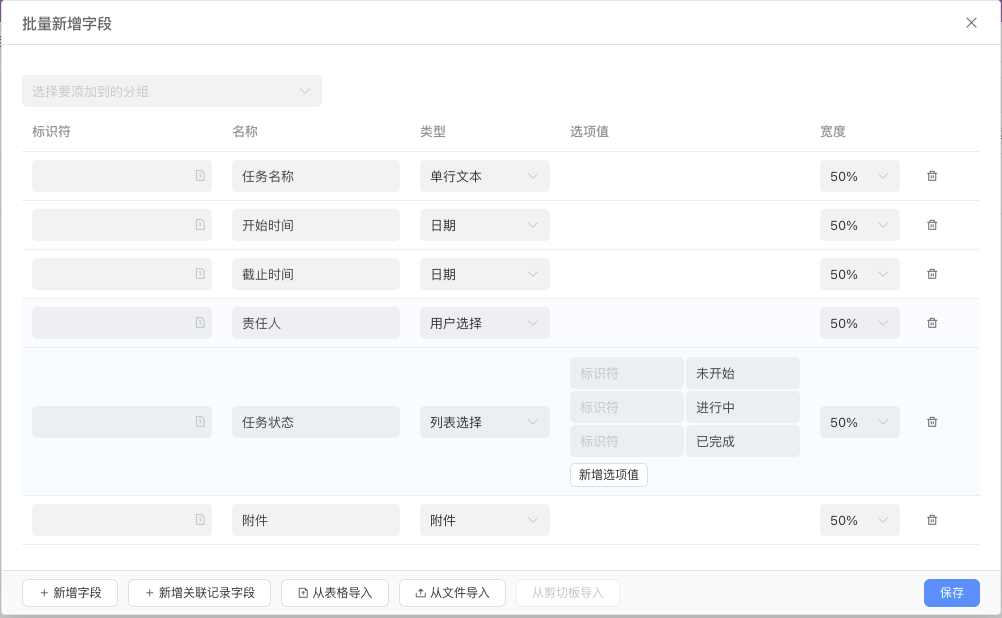The width and height of the screenshot is (1002, 618).
Task: Click the table icon on 从表格导入 button
Action: [303, 592]
